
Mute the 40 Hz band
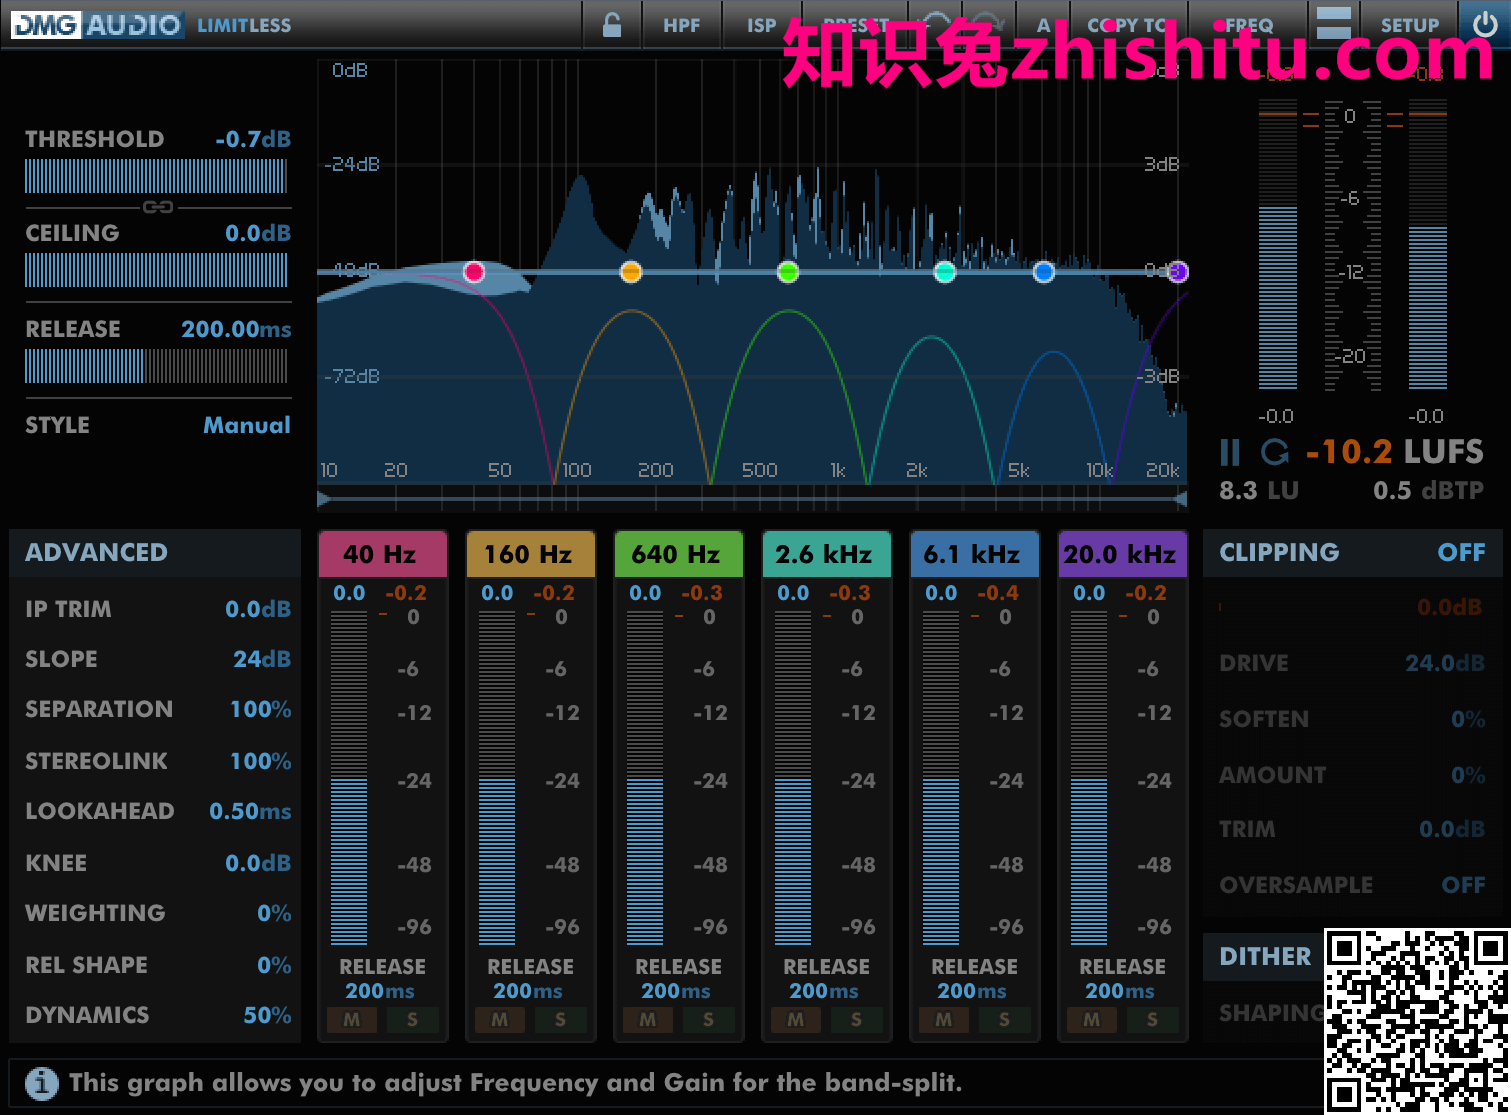(x=352, y=1020)
